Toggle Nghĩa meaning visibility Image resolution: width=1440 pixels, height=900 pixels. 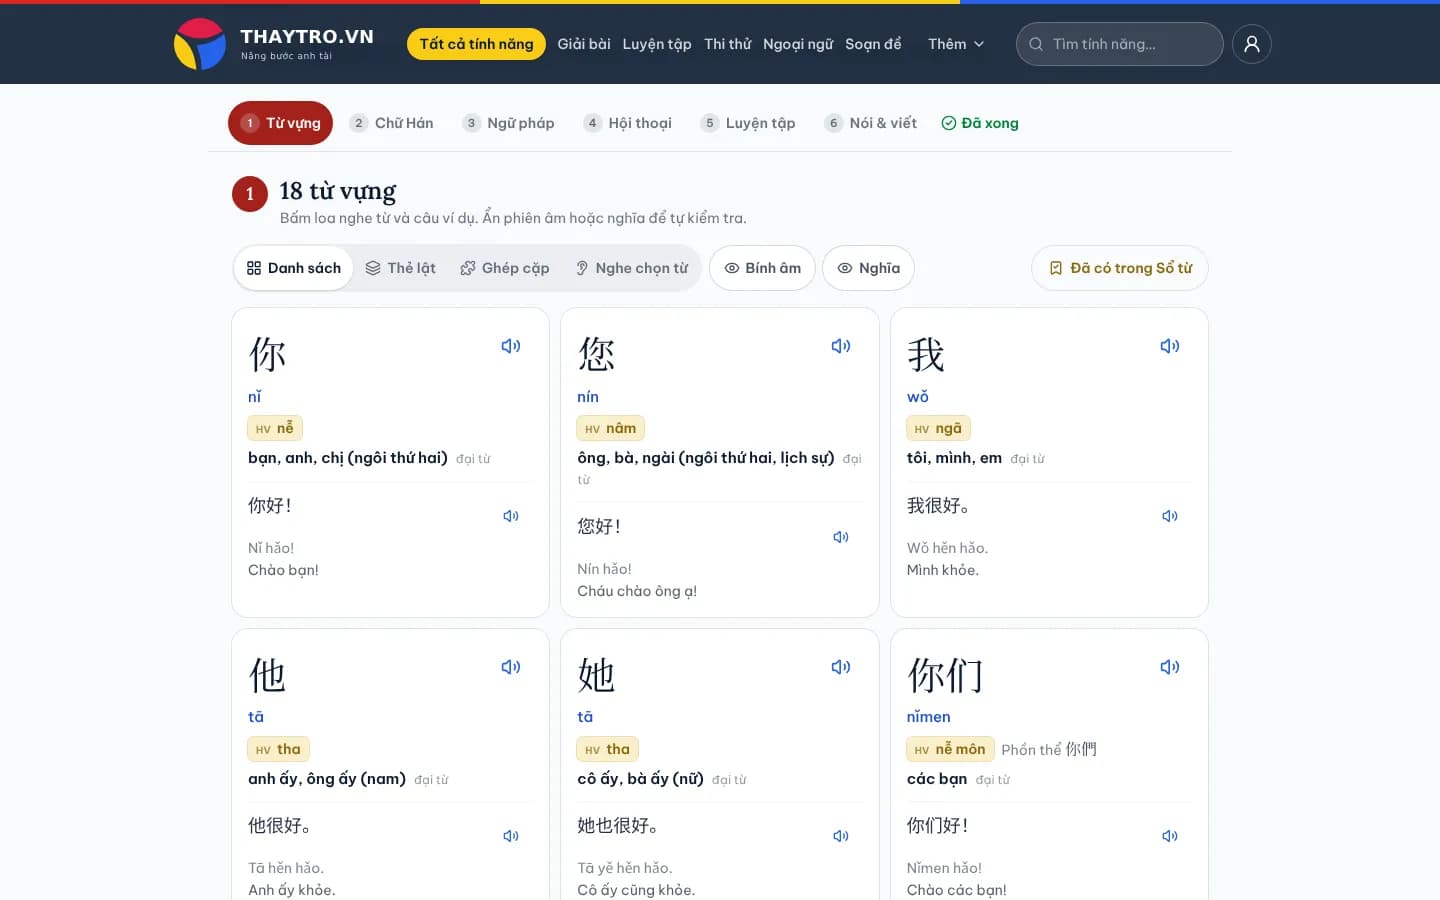[x=868, y=268]
